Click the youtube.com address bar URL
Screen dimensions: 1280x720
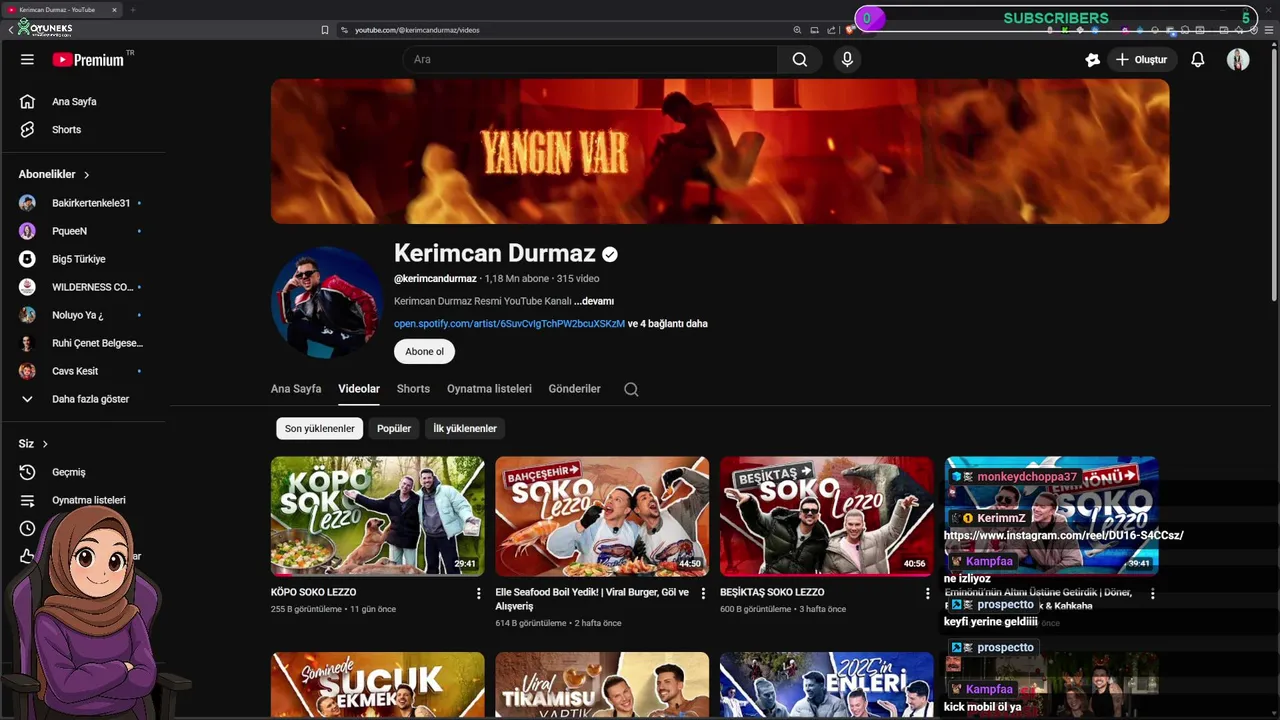click(417, 30)
